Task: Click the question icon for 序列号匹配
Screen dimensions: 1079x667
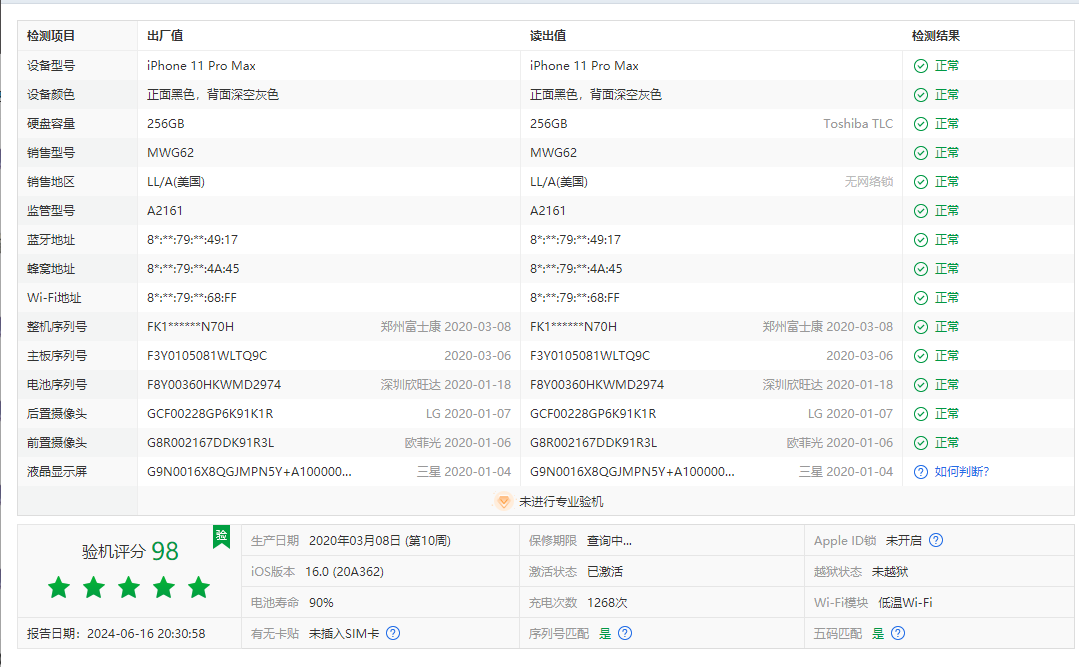Action: point(625,633)
